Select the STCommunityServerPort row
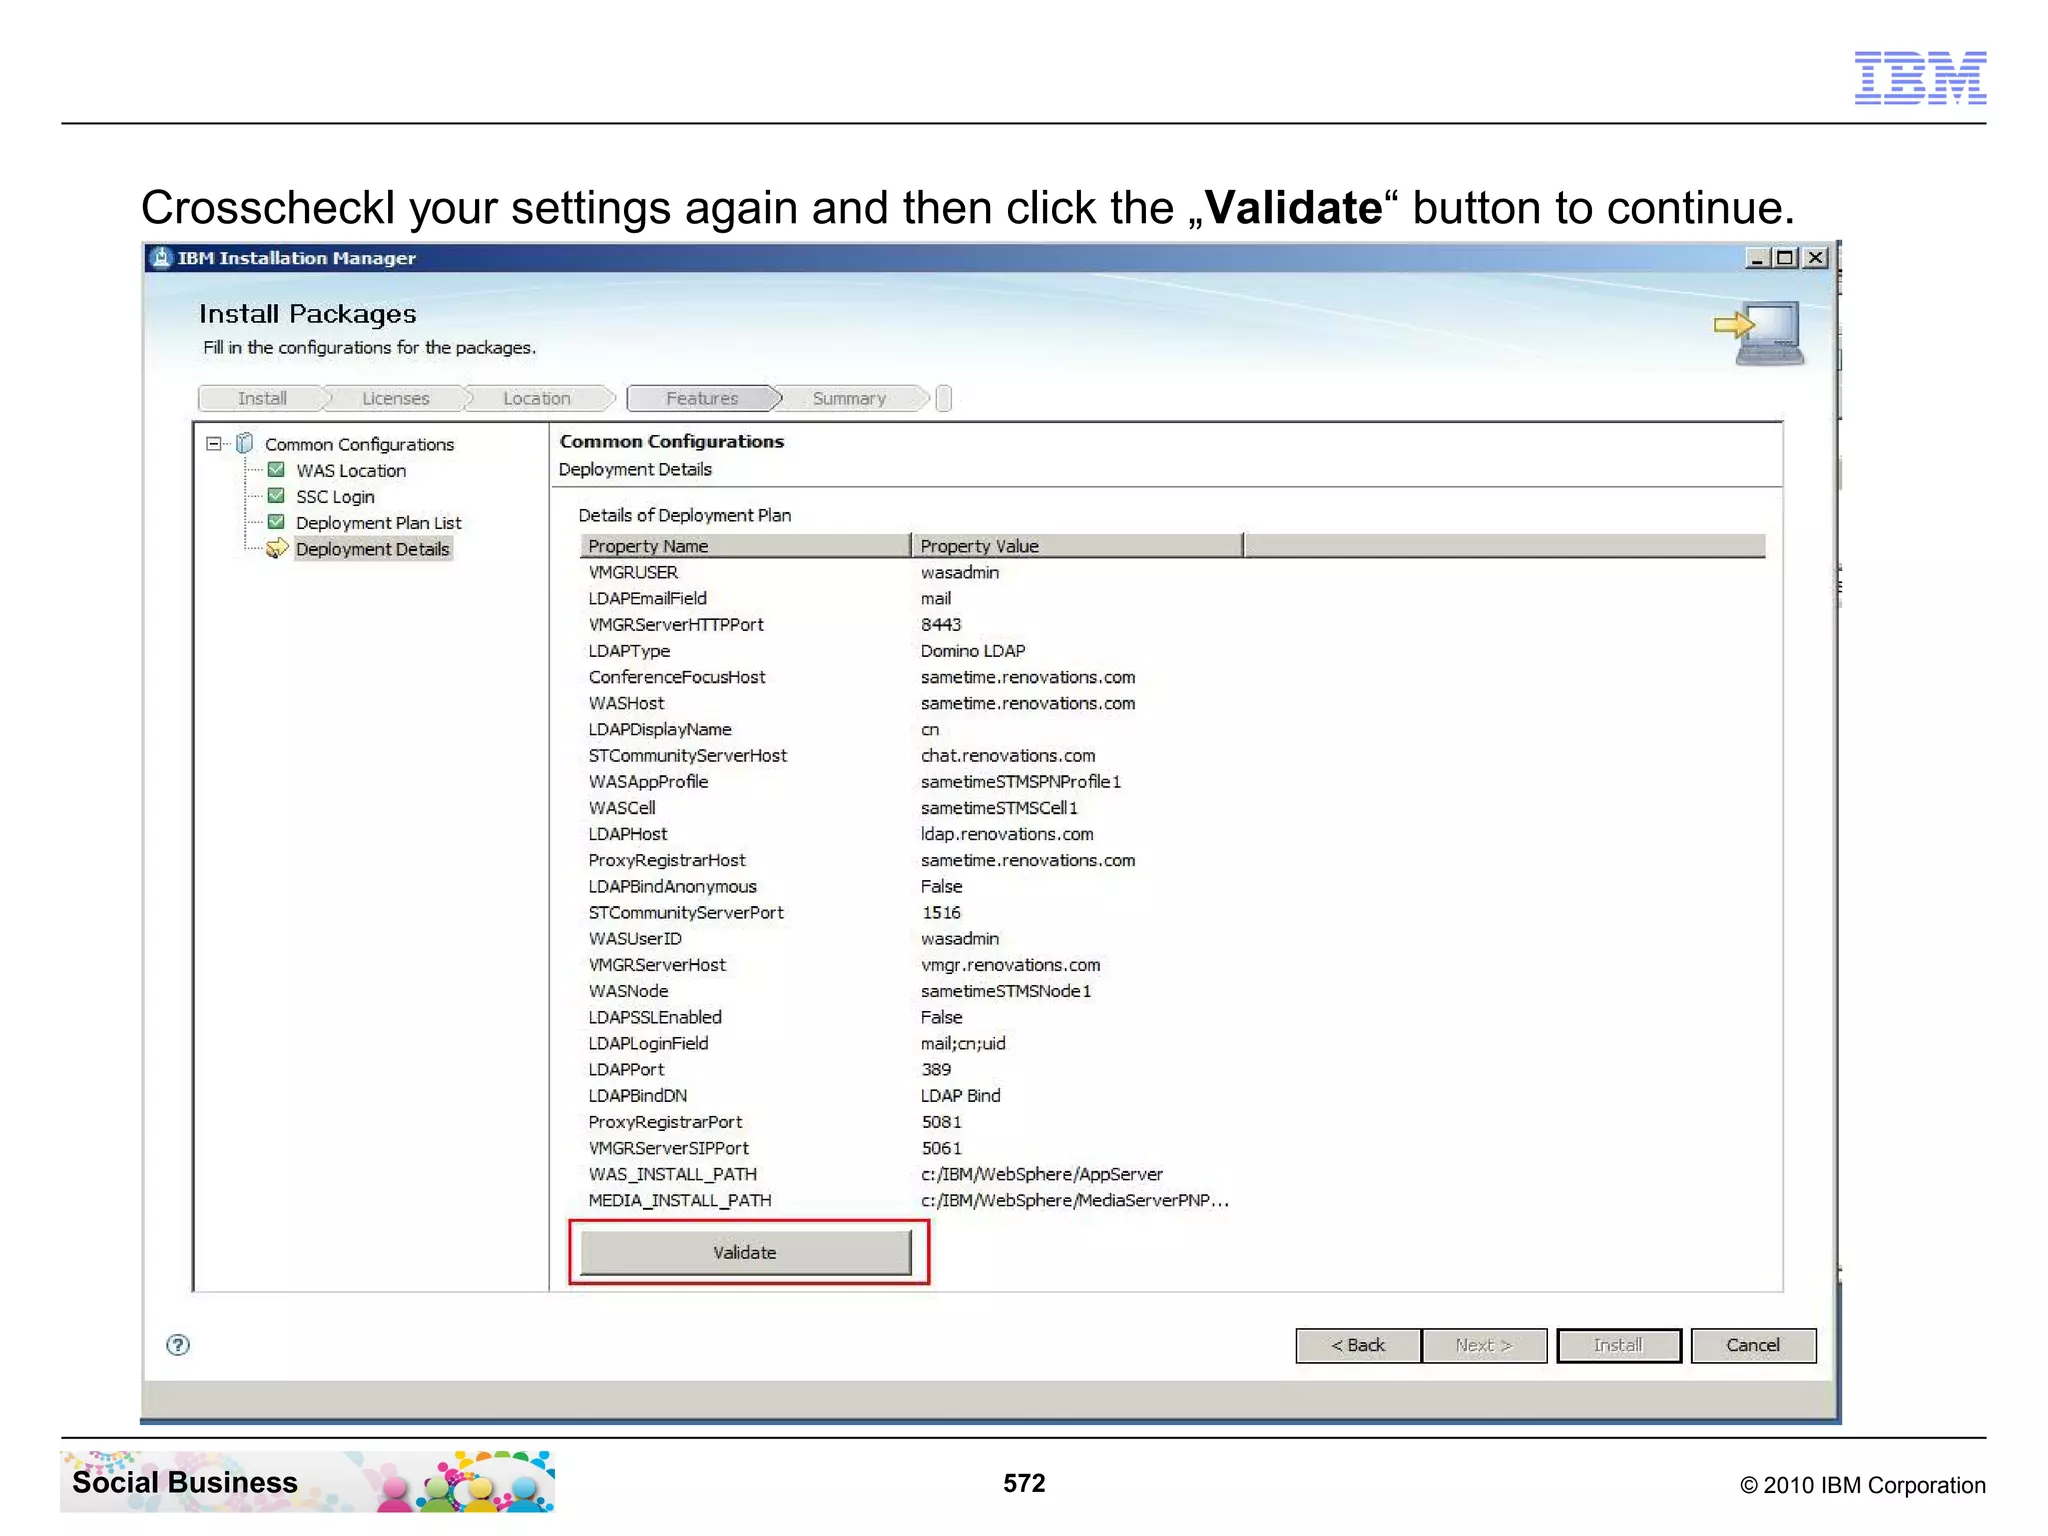The width and height of the screenshot is (2048, 1536). point(1172,912)
